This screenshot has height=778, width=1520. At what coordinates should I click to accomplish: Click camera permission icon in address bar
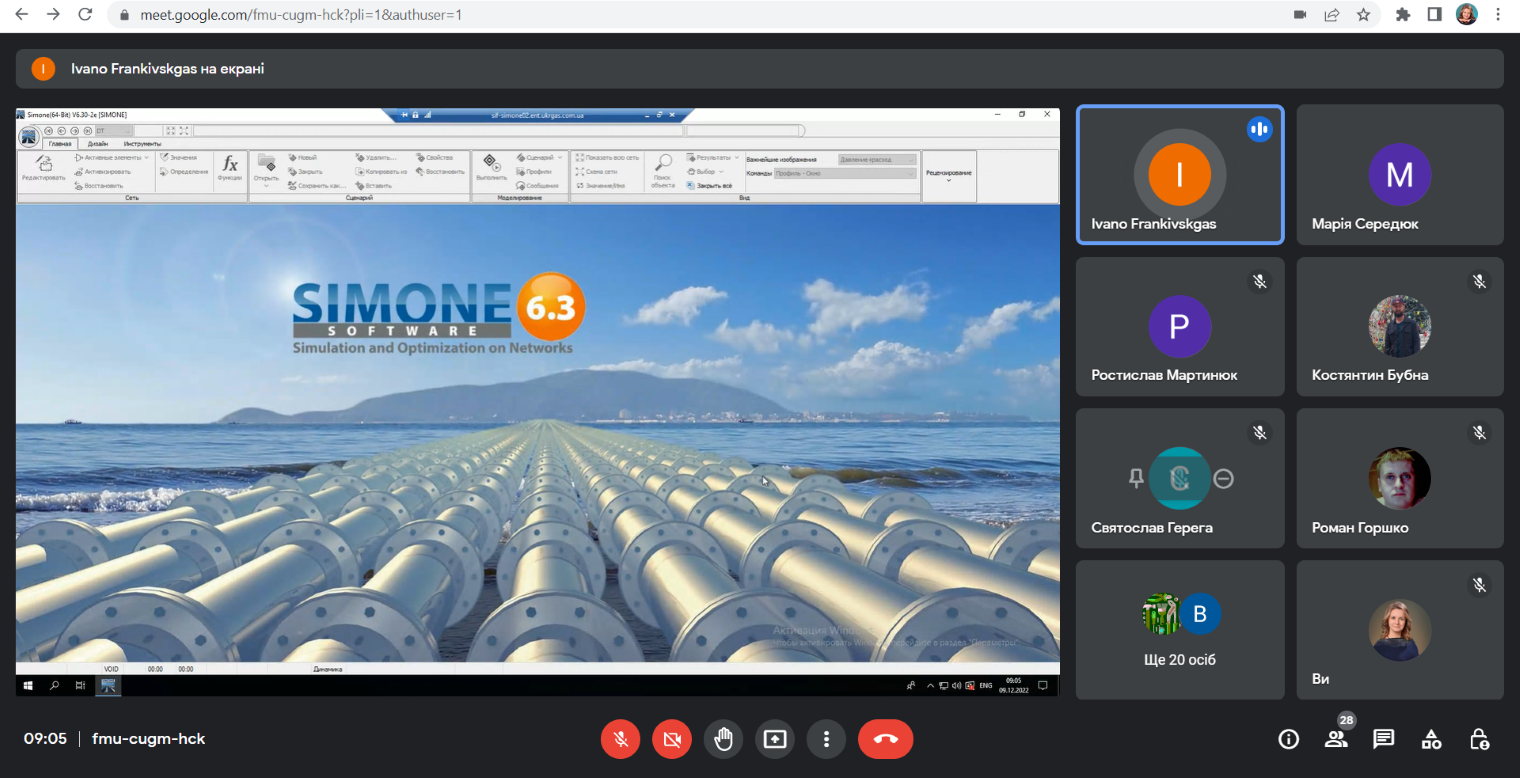(x=1300, y=15)
